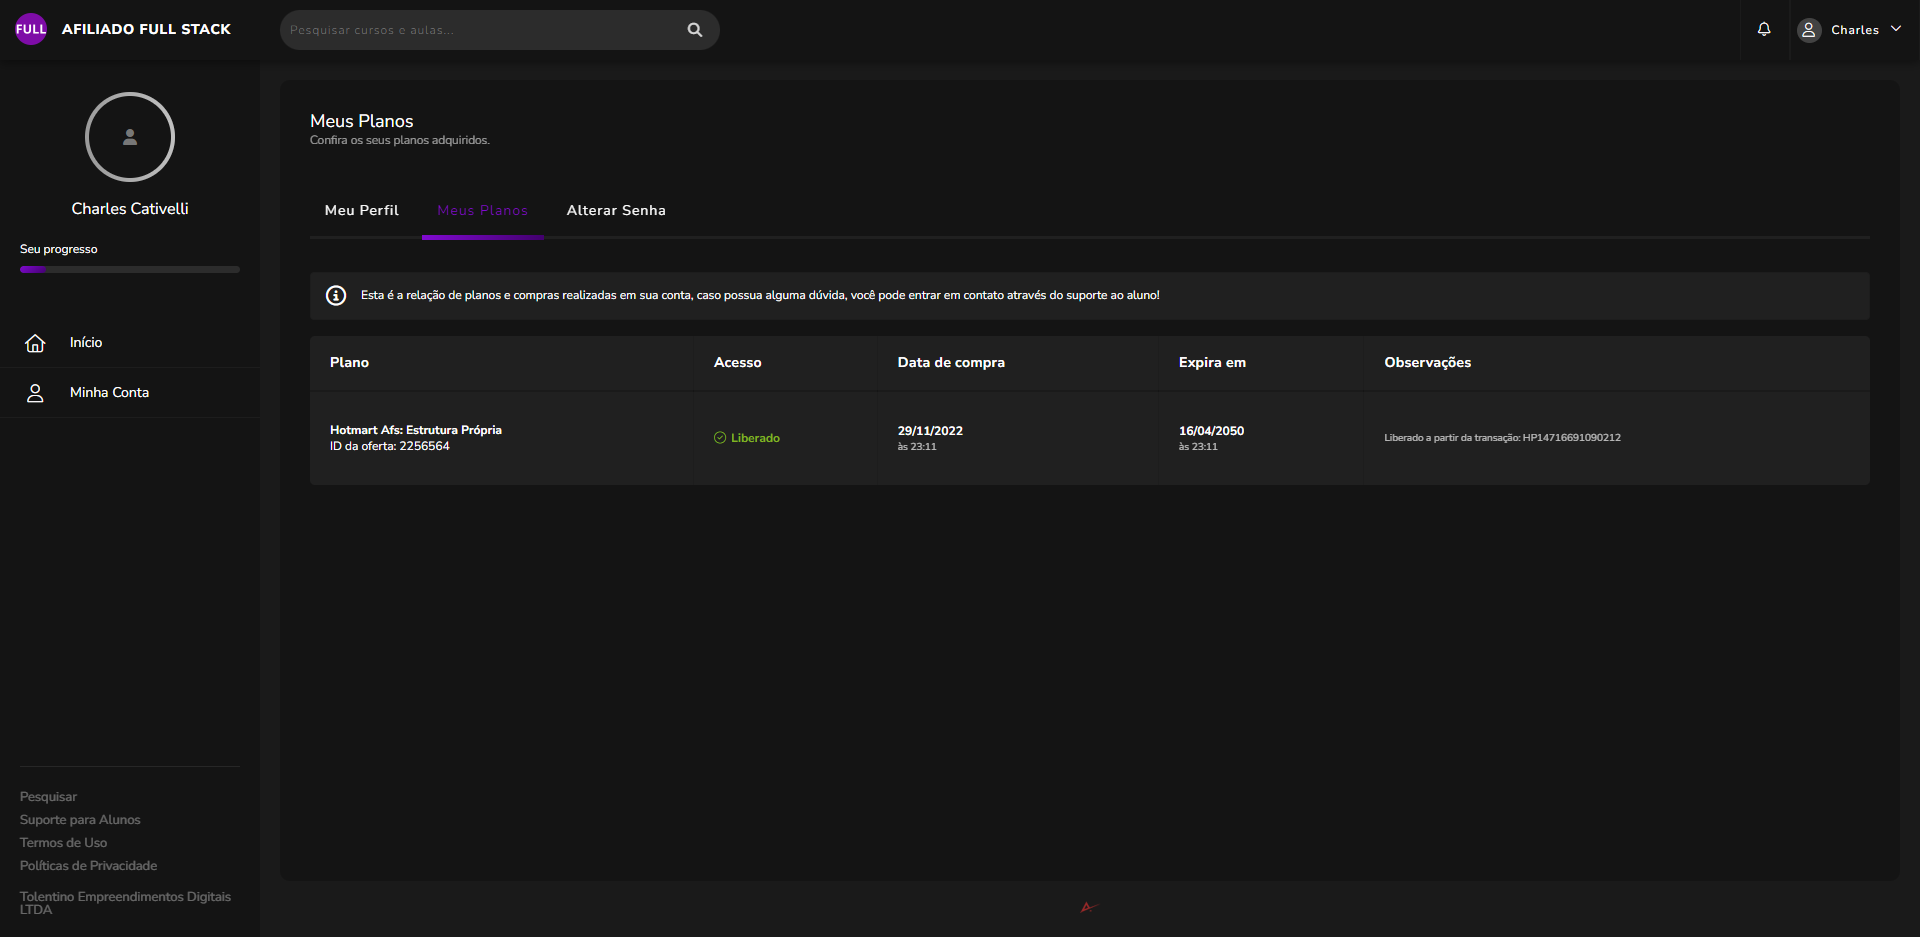The height and width of the screenshot is (937, 1920).
Task: Click the person icon for Minha Conta
Action: pyautogui.click(x=35, y=393)
